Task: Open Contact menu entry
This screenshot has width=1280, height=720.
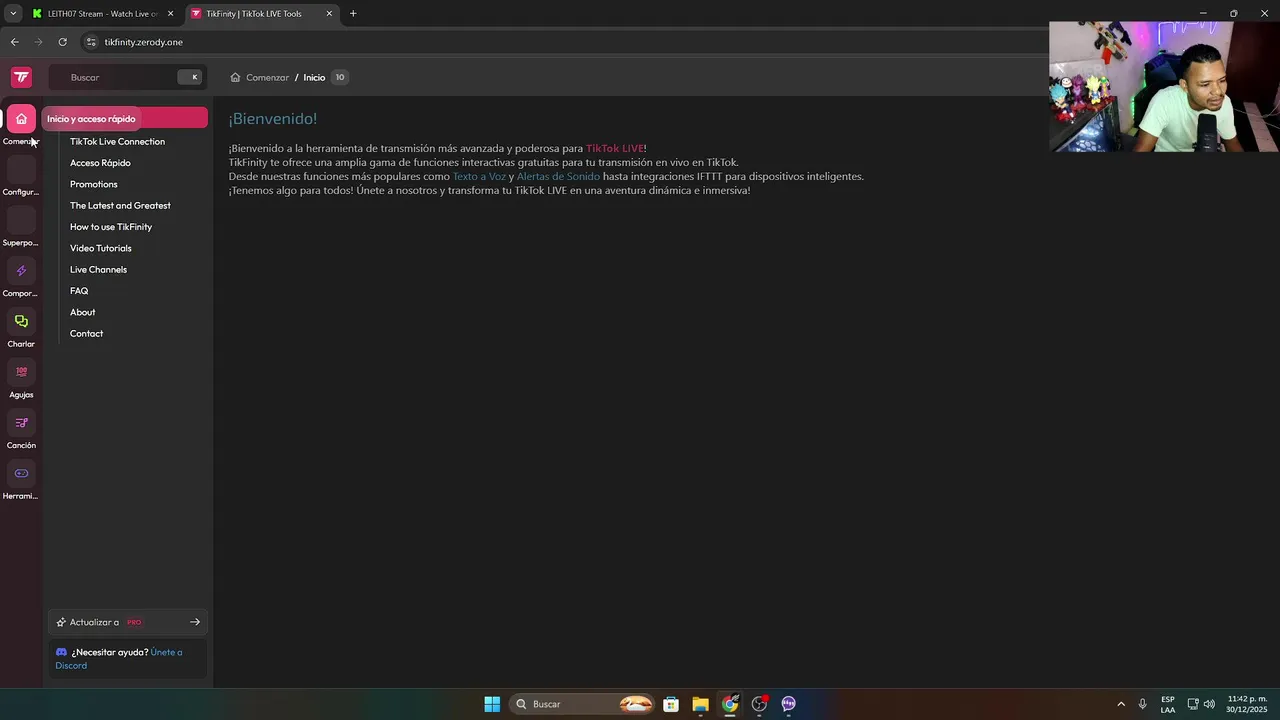Action: click(x=86, y=333)
